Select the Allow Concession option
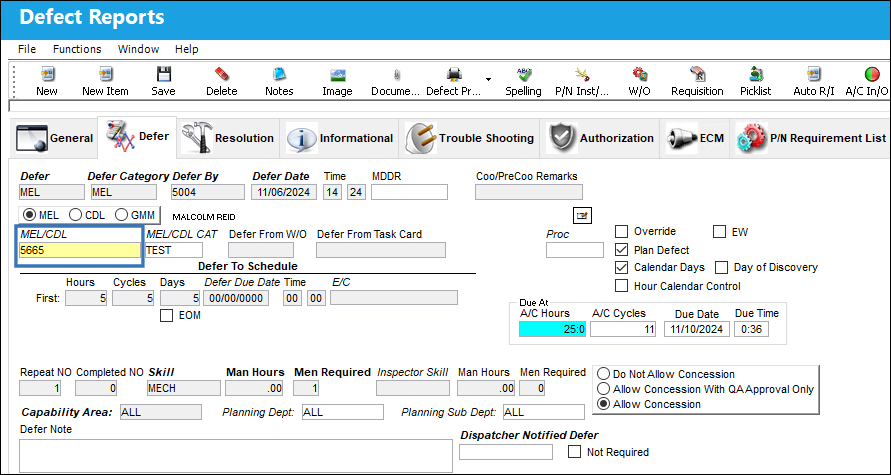 click(x=604, y=404)
